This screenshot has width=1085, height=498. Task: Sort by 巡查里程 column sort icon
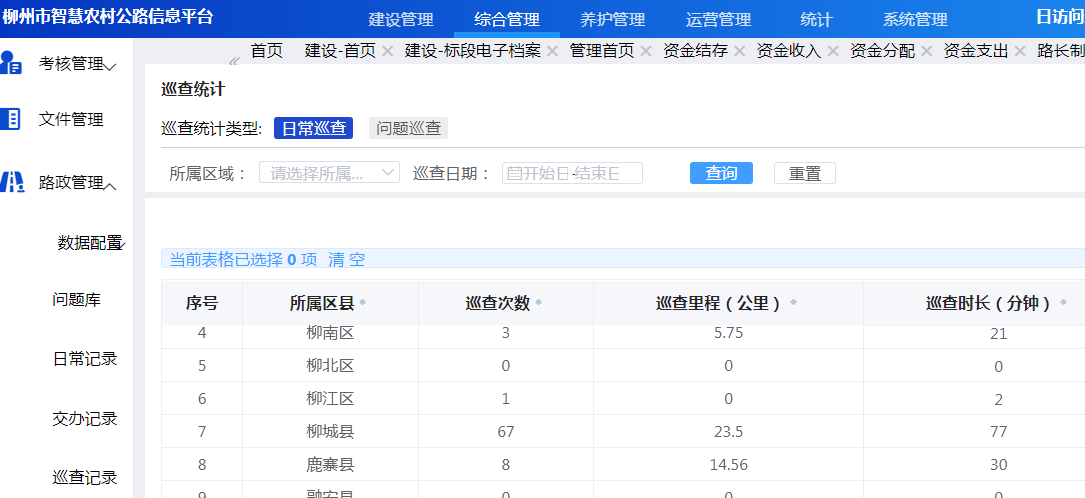click(x=793, y=303)
